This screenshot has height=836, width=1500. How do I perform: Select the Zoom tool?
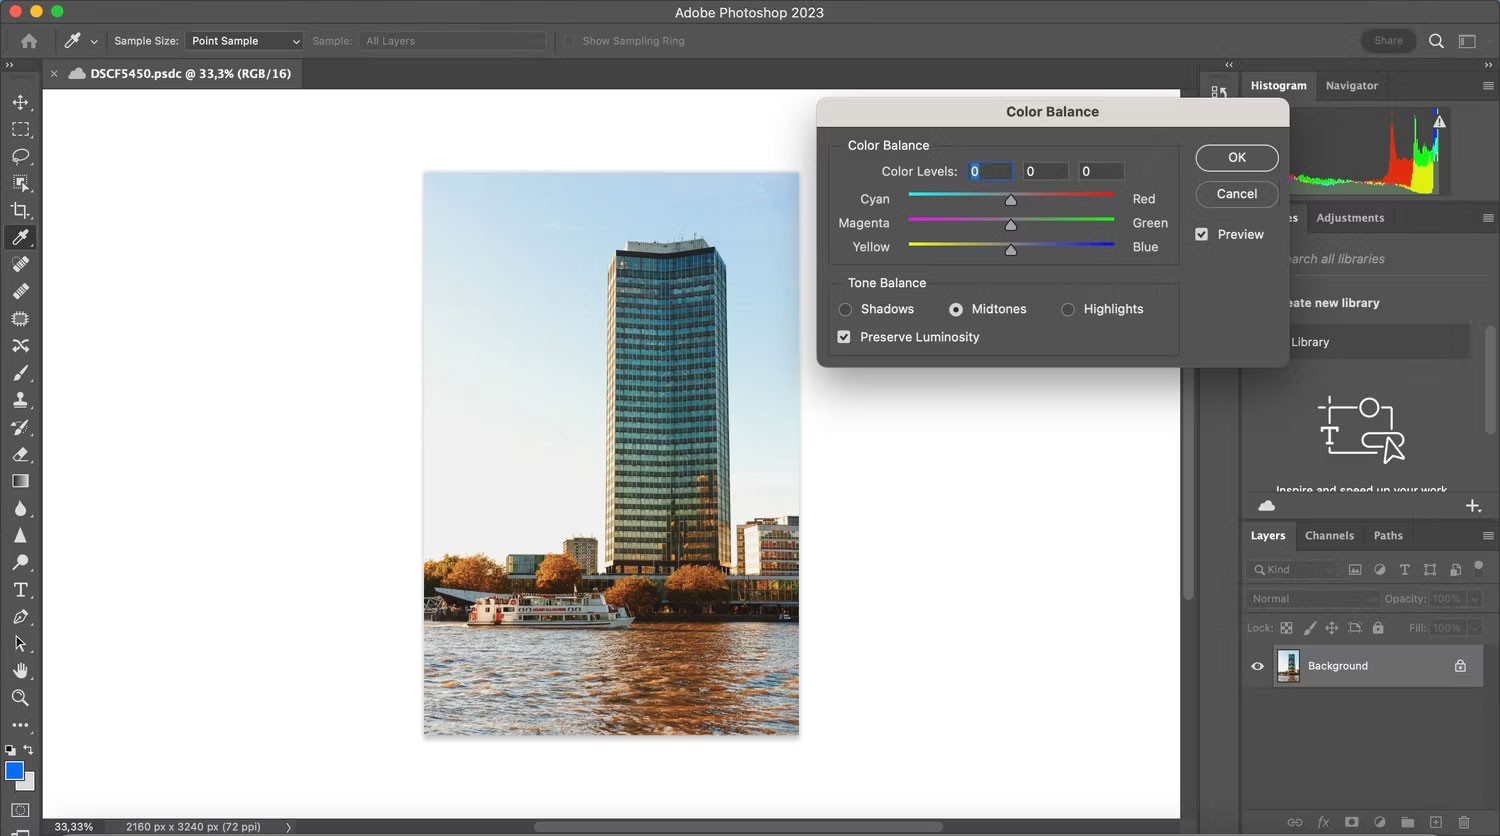(x=20, y=698)
